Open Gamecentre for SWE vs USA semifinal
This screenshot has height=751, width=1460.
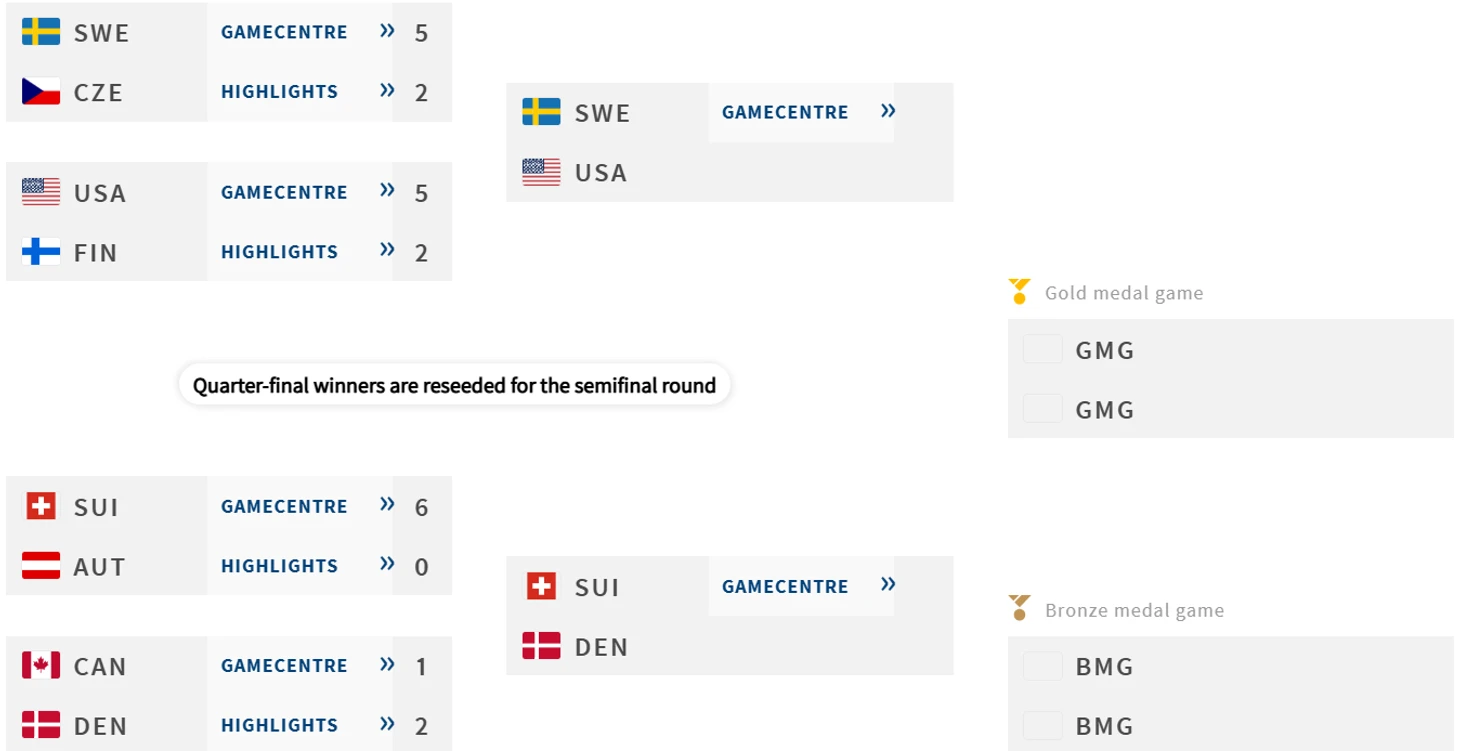click(785, 112)
